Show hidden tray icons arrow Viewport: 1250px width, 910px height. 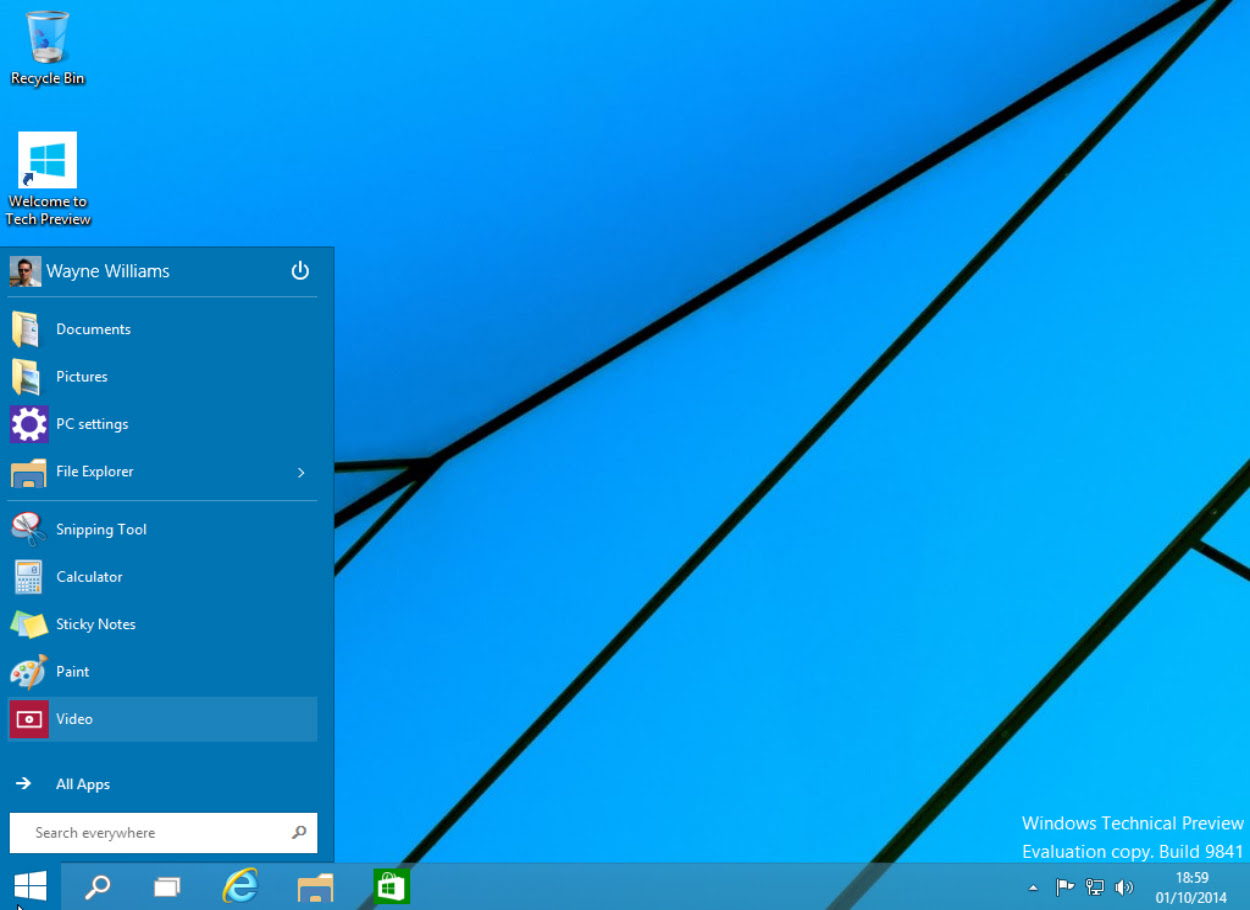click(x=1033, y=887)
